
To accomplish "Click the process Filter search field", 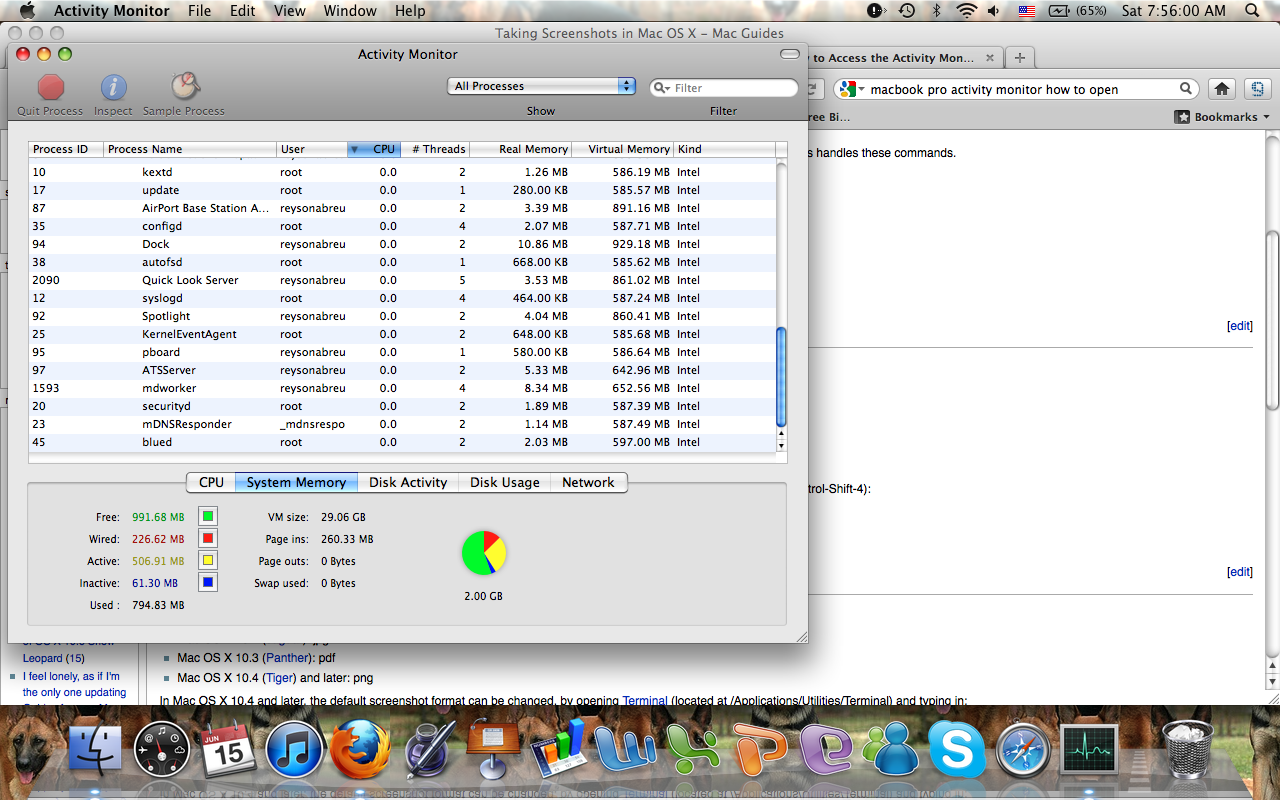I will [x=723, y=87].
